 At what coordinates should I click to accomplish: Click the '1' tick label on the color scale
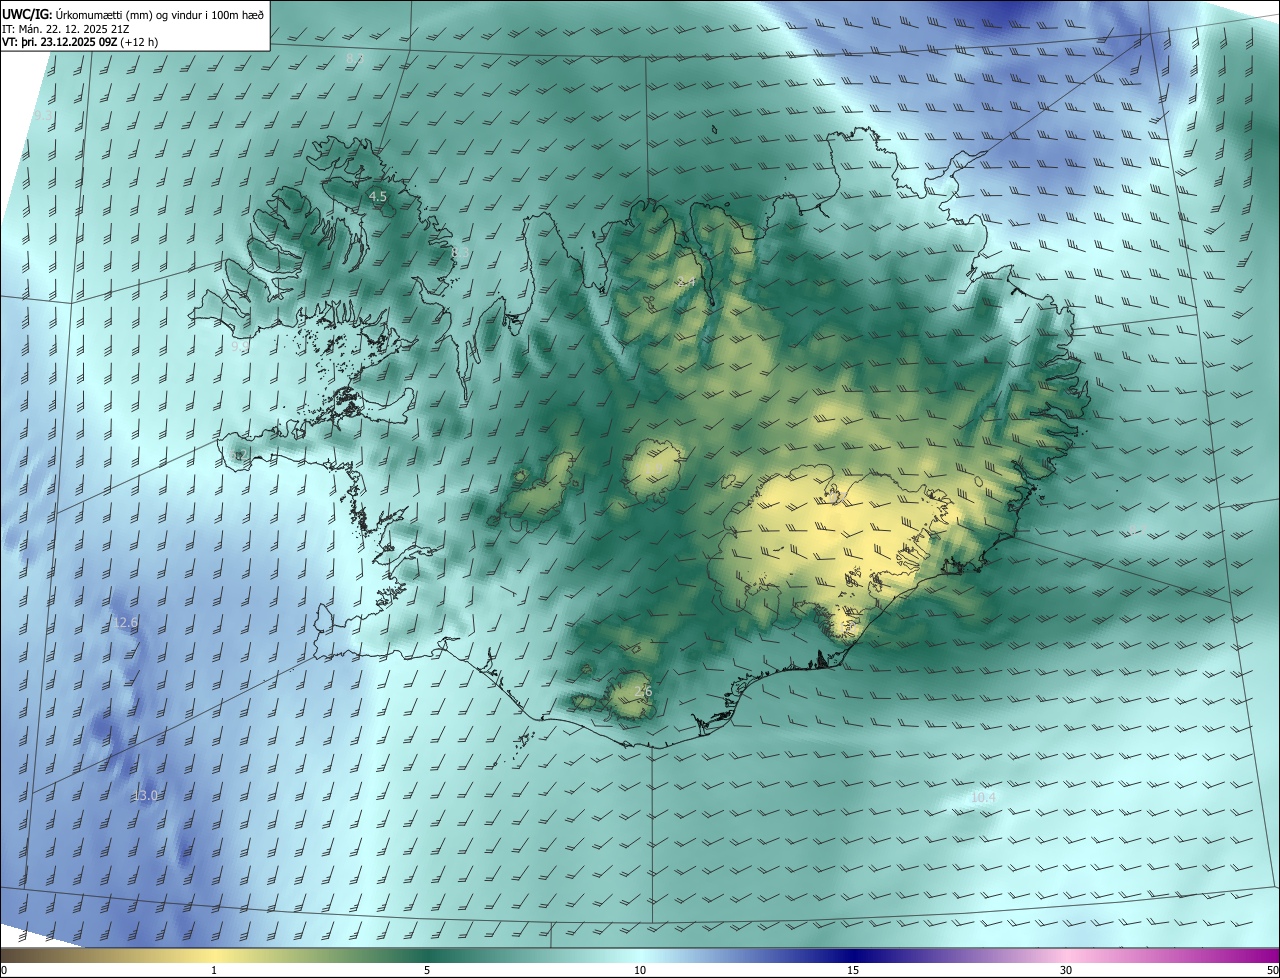(214, 970)
